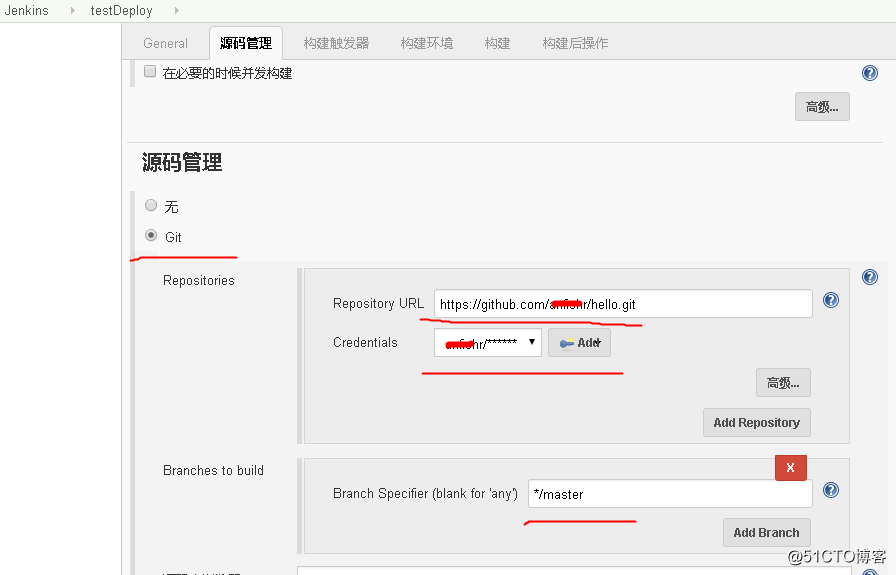Select the Git radio option
Screen dimensions: 896x575
pyautogui.click(x=151, y=235)
